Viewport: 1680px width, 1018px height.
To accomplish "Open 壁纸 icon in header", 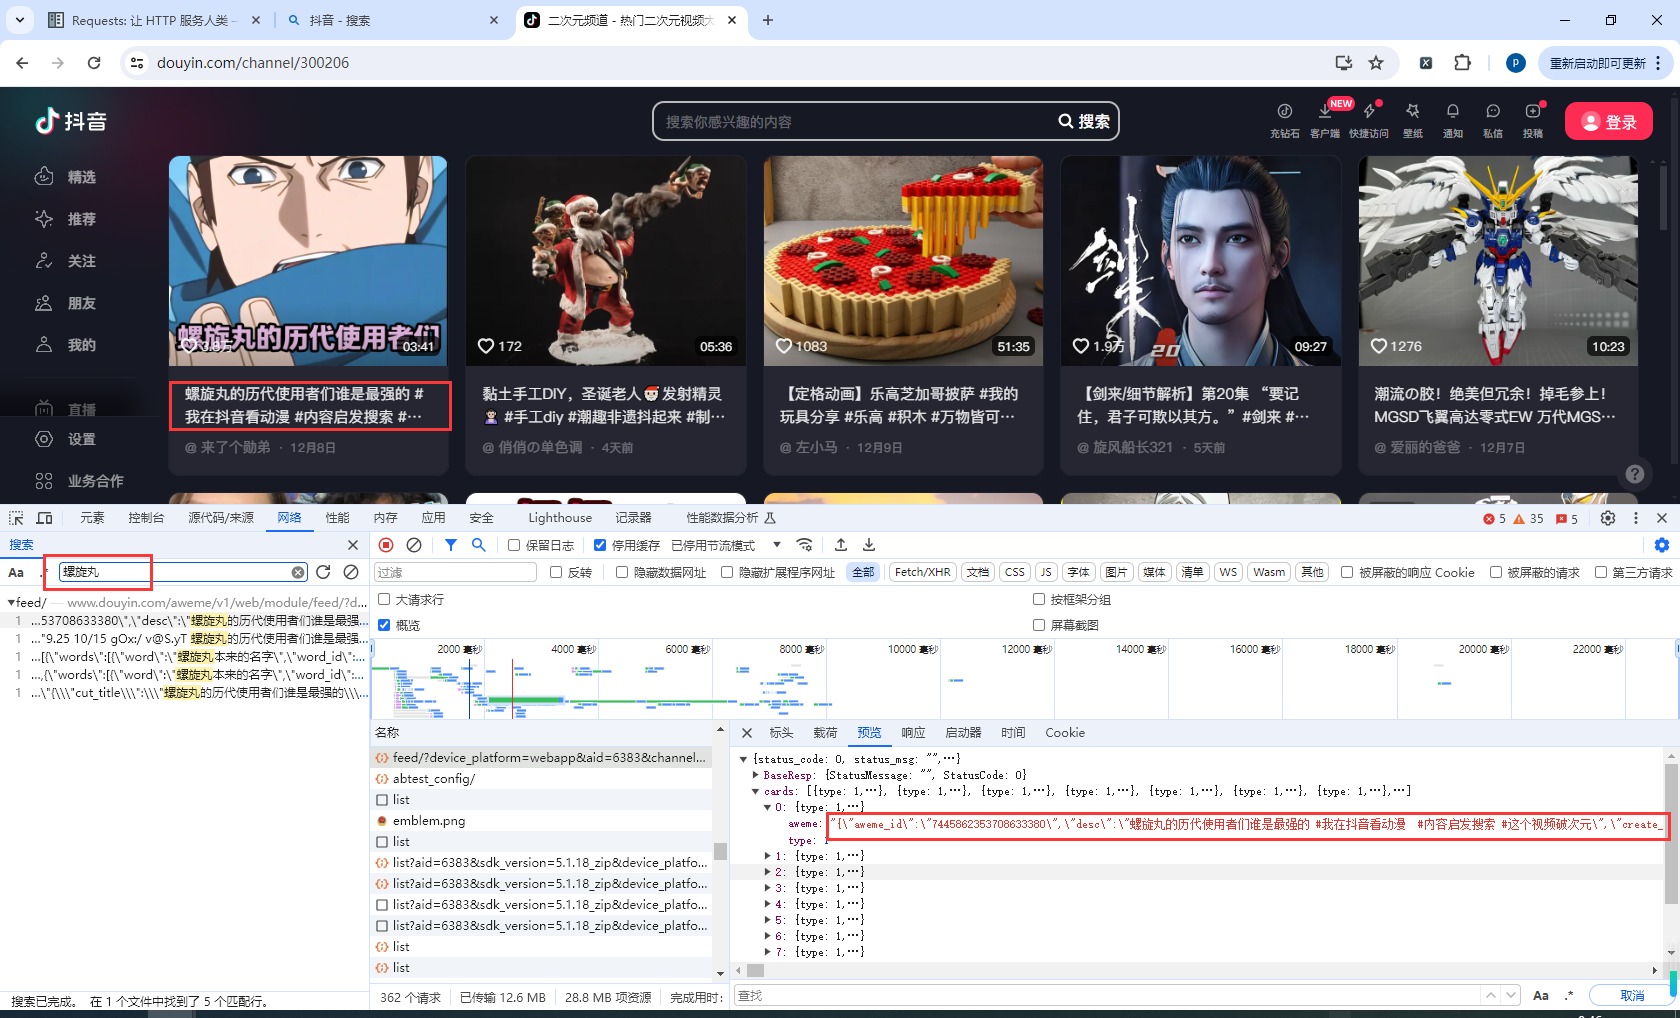I will click(1413, 120).
